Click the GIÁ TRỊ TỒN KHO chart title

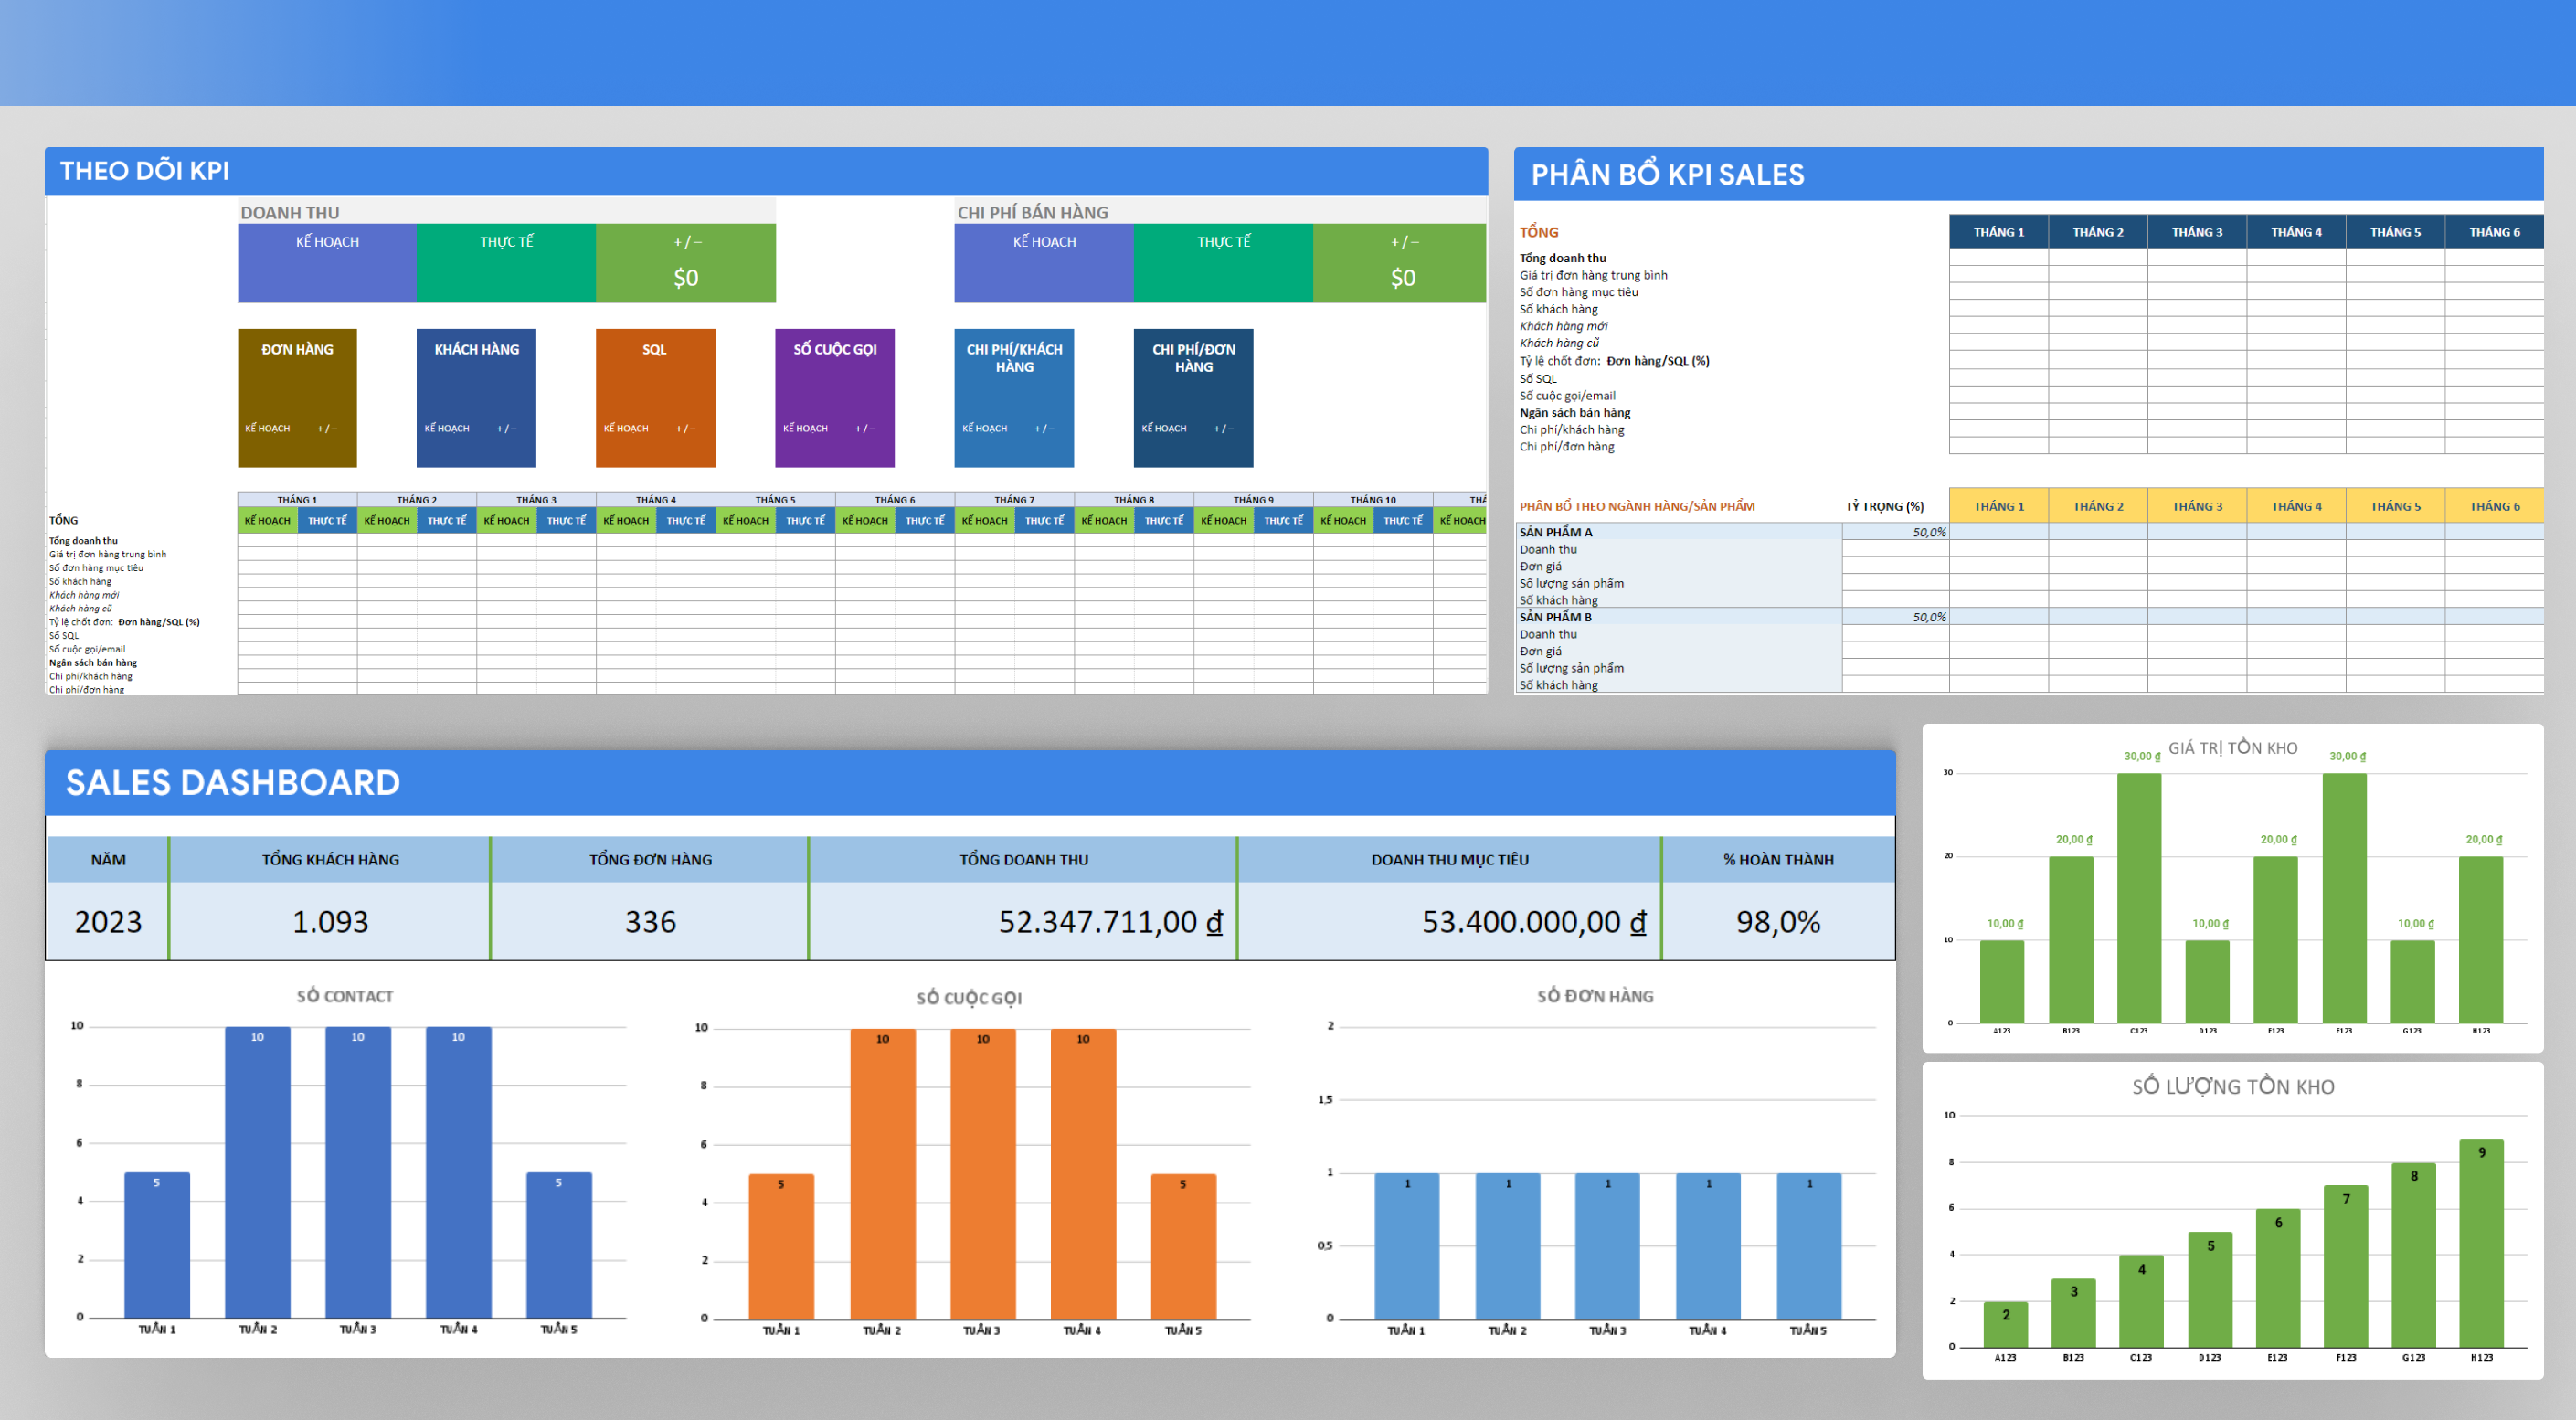click(2232, 748)
